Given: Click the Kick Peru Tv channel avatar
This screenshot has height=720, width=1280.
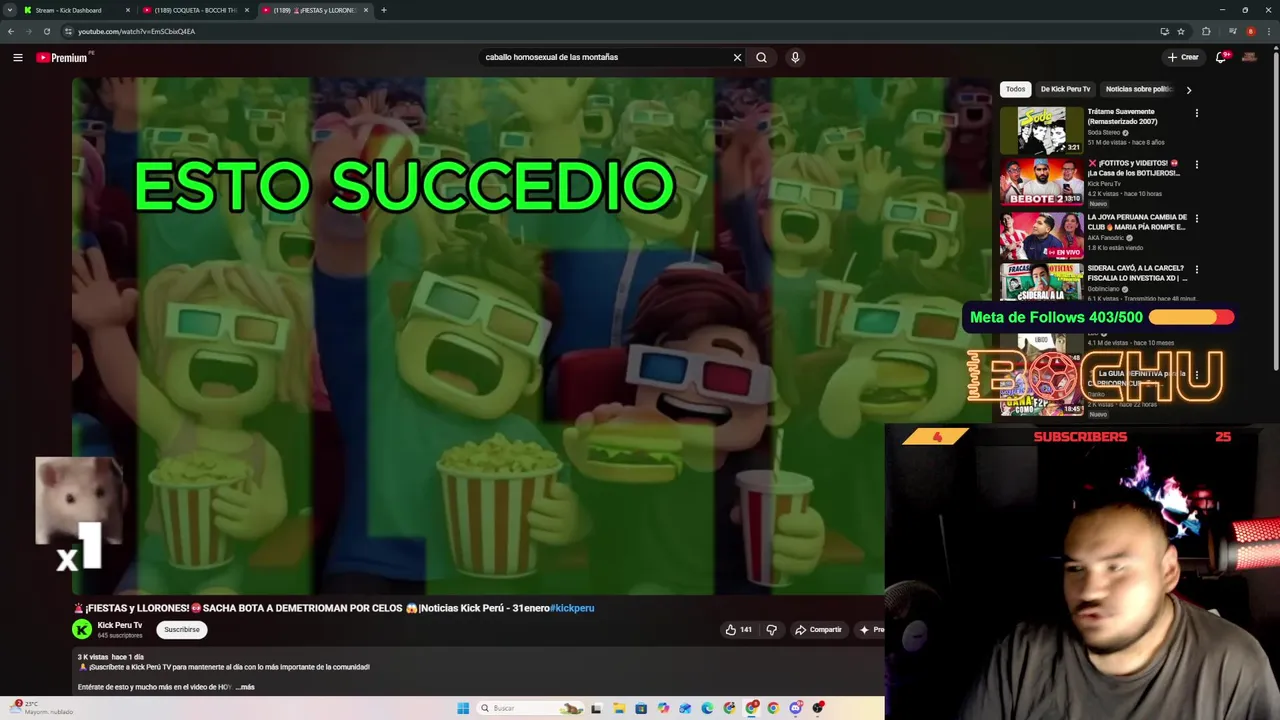Looking at the screenshot, I should tap(82, 629).
